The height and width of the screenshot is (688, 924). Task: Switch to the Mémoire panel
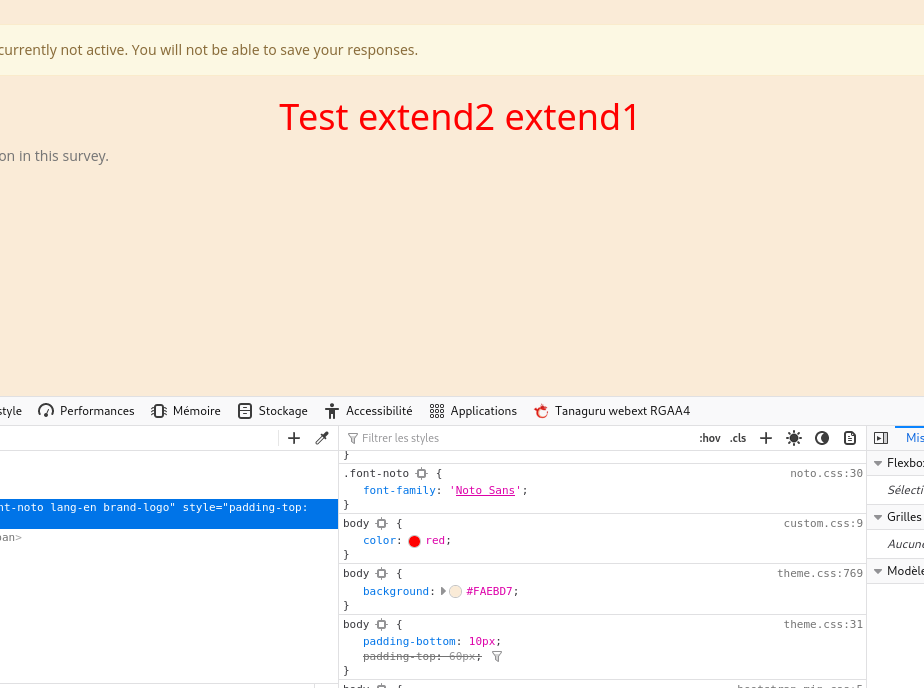coord(186,411)
